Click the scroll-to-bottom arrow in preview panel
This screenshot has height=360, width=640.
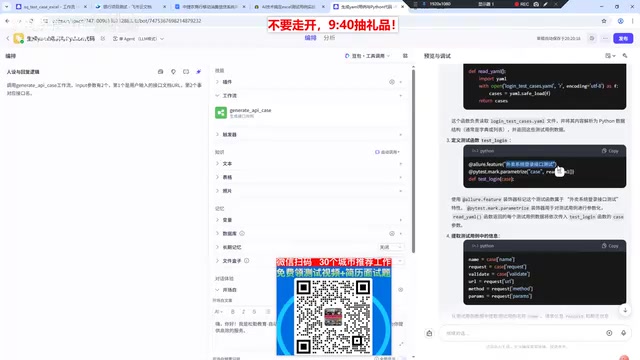pyautogui.click(x=625, y=310)
